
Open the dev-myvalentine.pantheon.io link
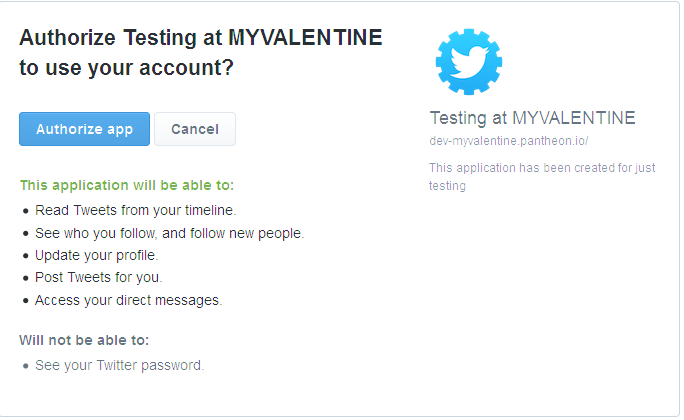509,141
